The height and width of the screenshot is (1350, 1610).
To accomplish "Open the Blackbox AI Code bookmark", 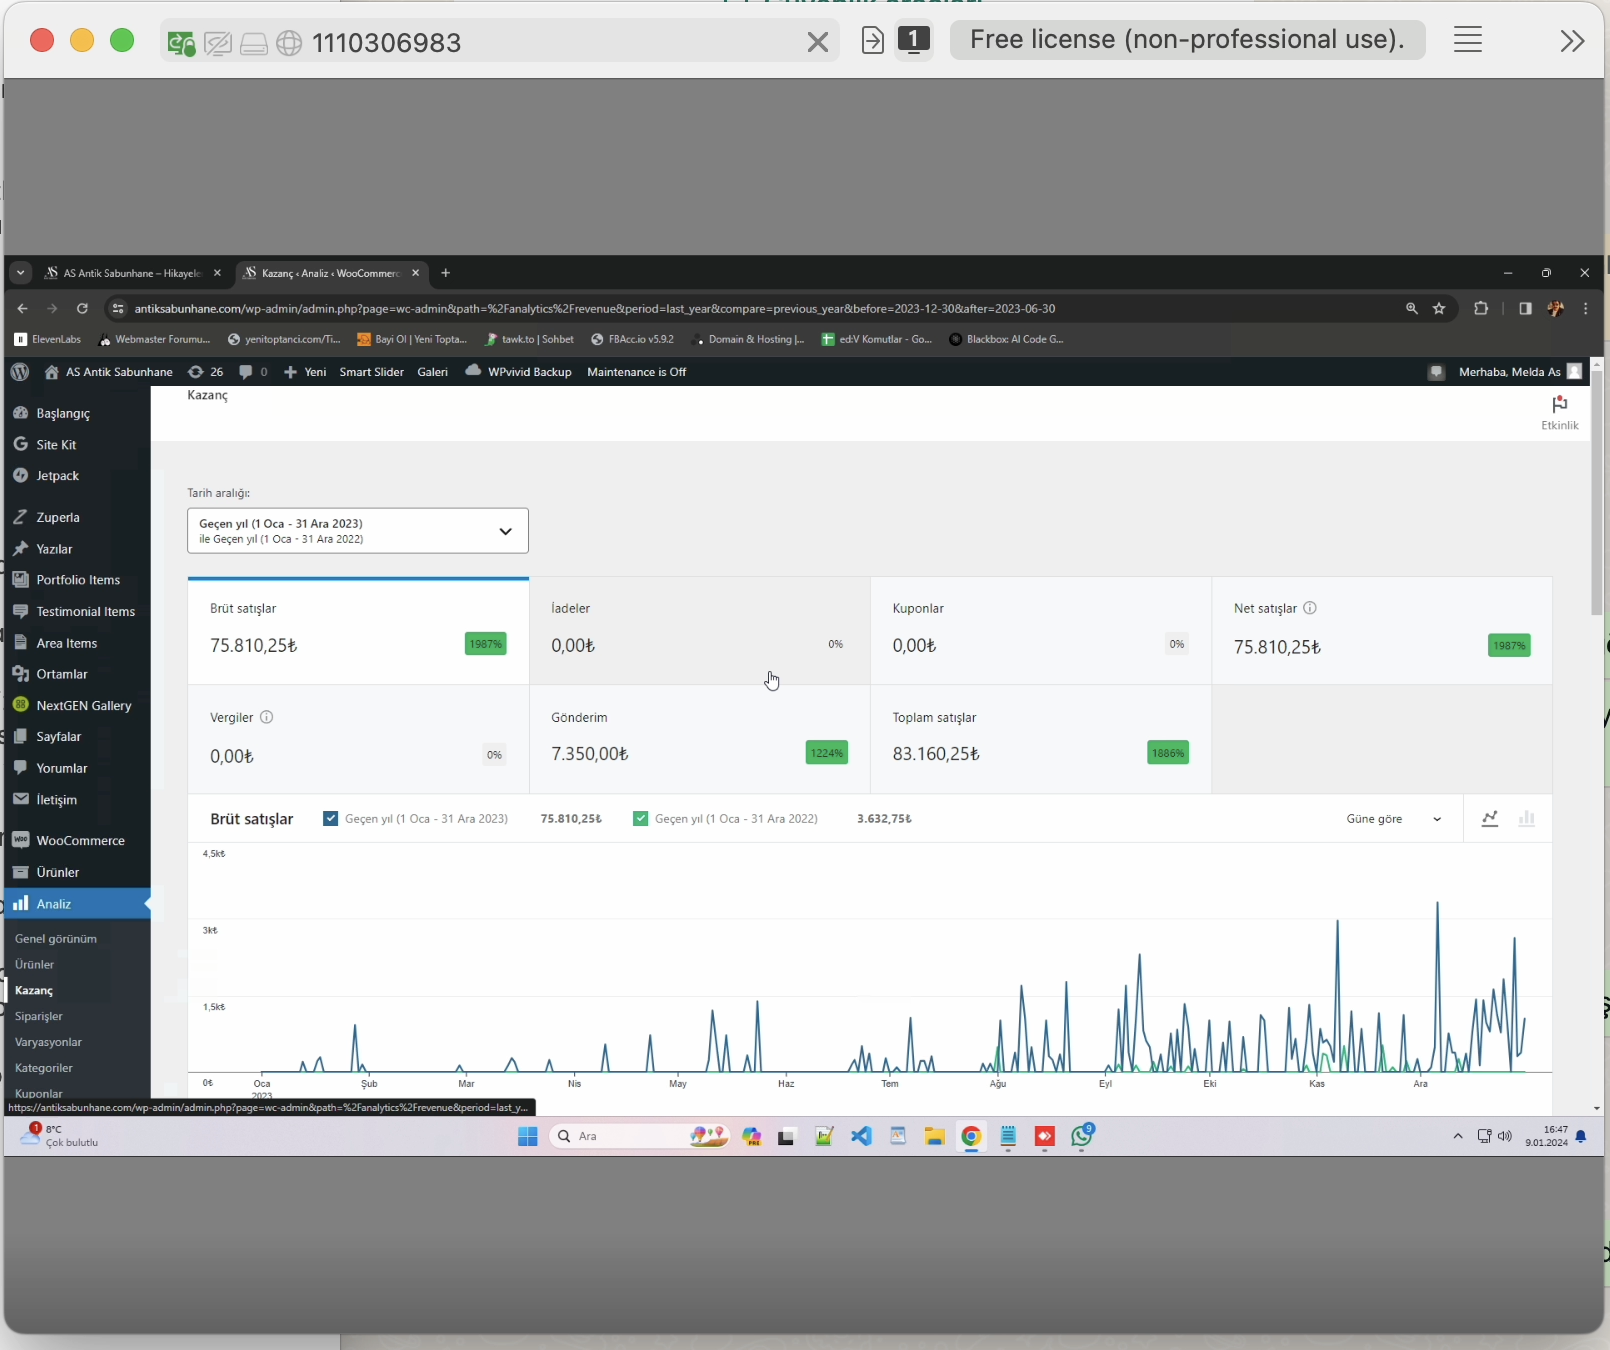I will (1006, 340).
